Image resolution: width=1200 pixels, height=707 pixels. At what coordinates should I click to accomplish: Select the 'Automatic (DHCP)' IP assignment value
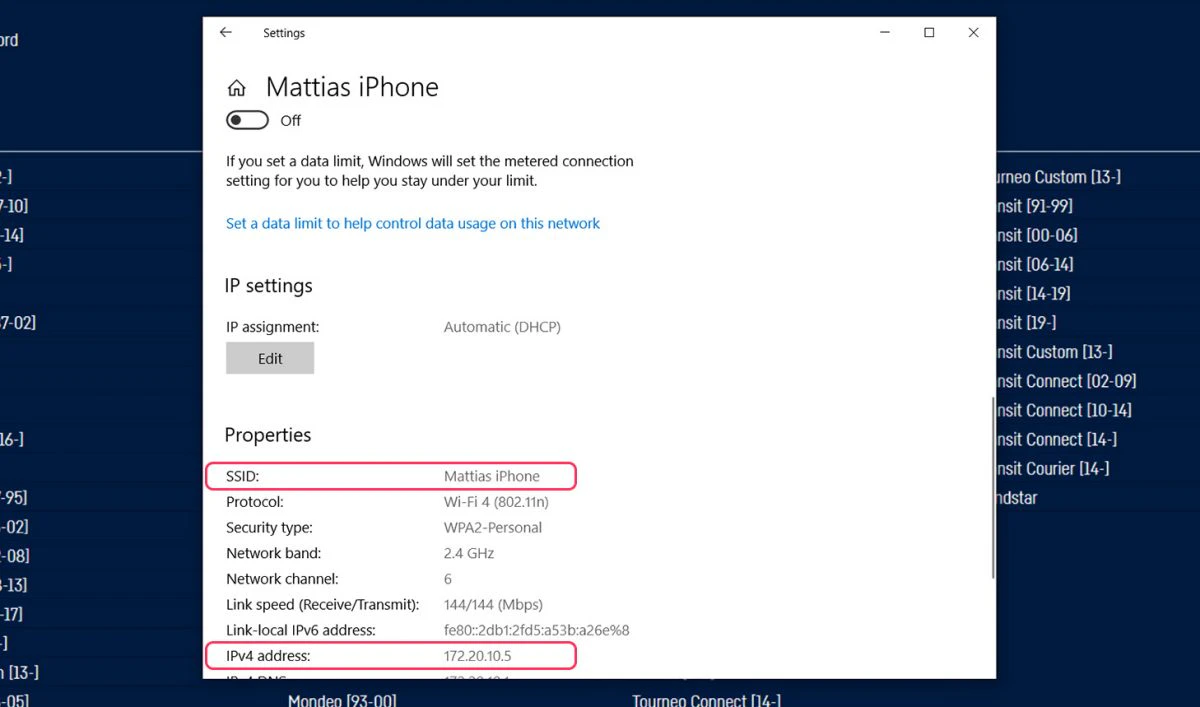coord(502,327)
